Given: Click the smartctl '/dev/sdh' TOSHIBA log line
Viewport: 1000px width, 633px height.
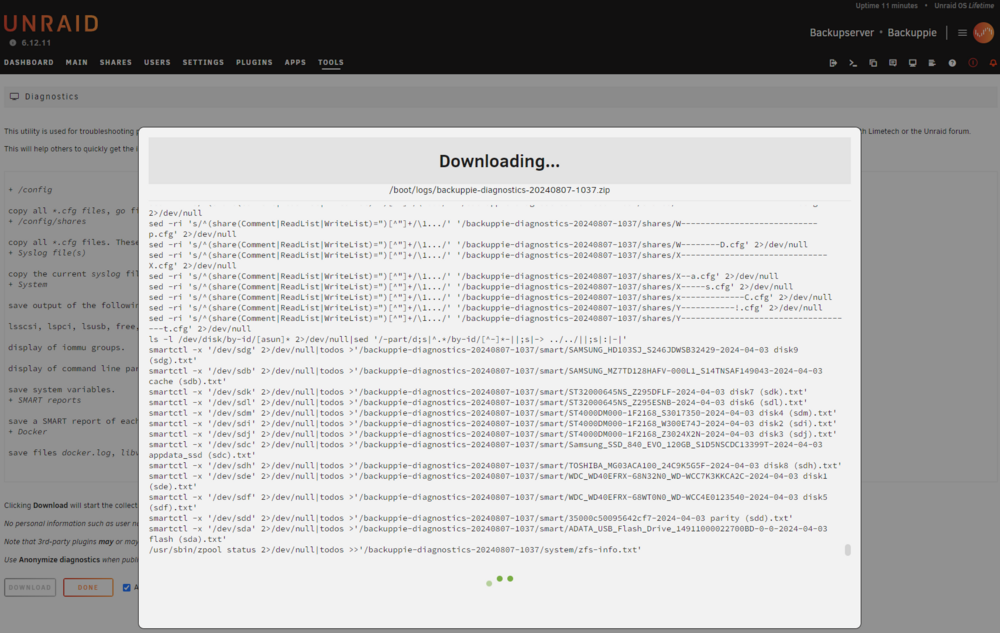Looking at the screenshot, I should [495, 465].
